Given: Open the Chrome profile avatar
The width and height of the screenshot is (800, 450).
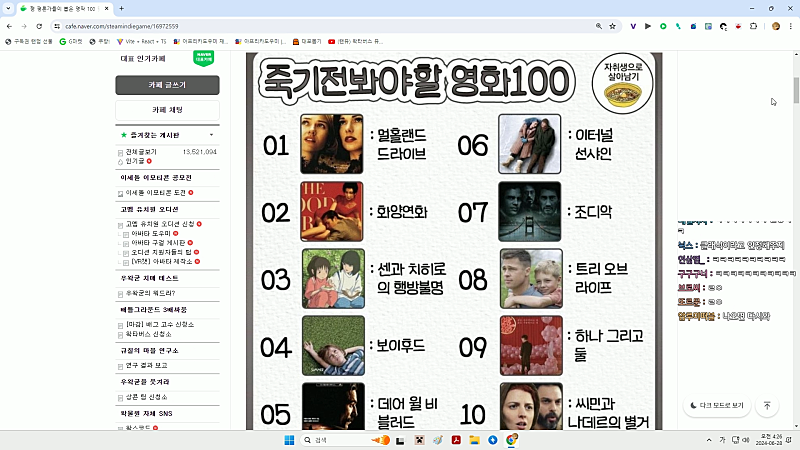Looking at the screenshot, I should point(776,26).
